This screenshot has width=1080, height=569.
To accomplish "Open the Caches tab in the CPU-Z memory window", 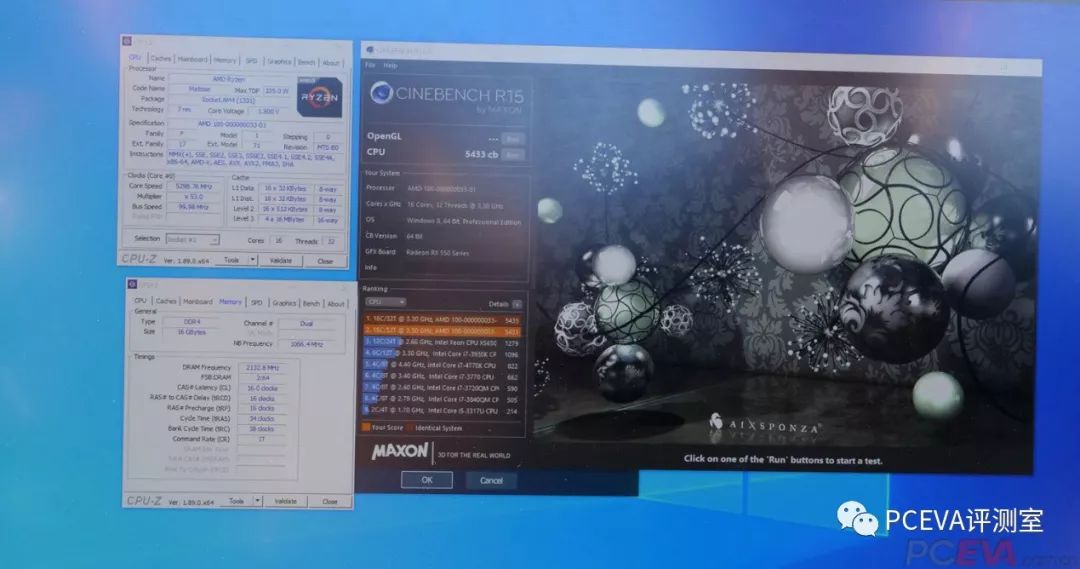I will click(166, 301).
